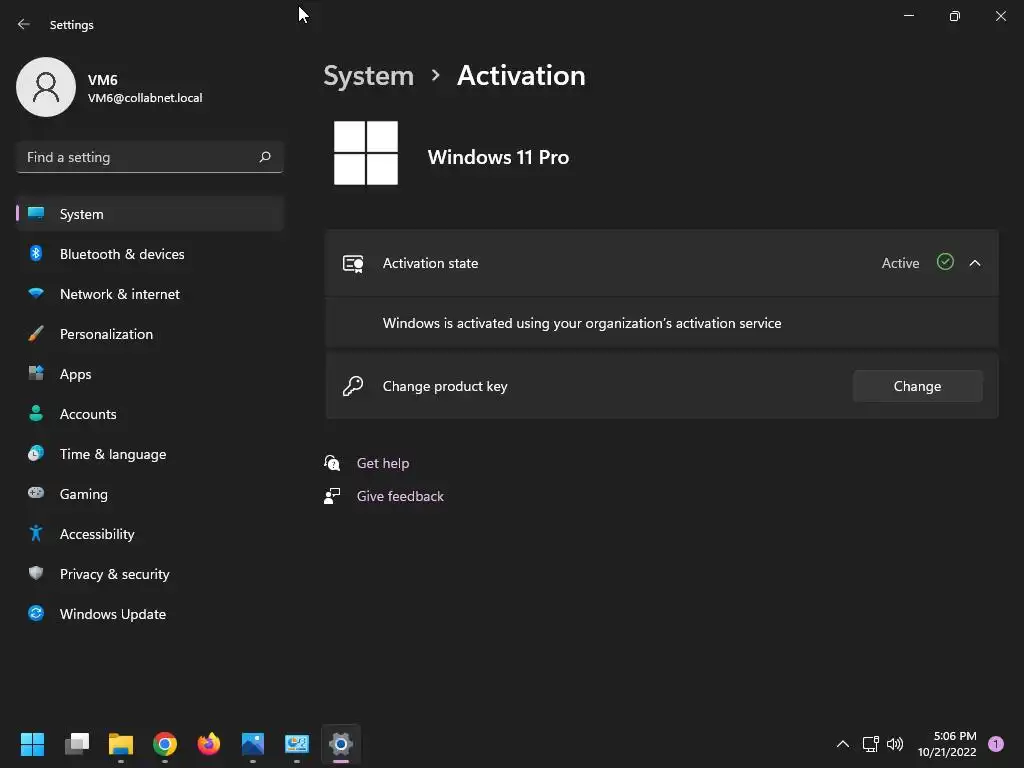Click the green Active checkmark icon
Viewport: 1024px width, 768px height.
pyautogui.click(x=945, y=262)
